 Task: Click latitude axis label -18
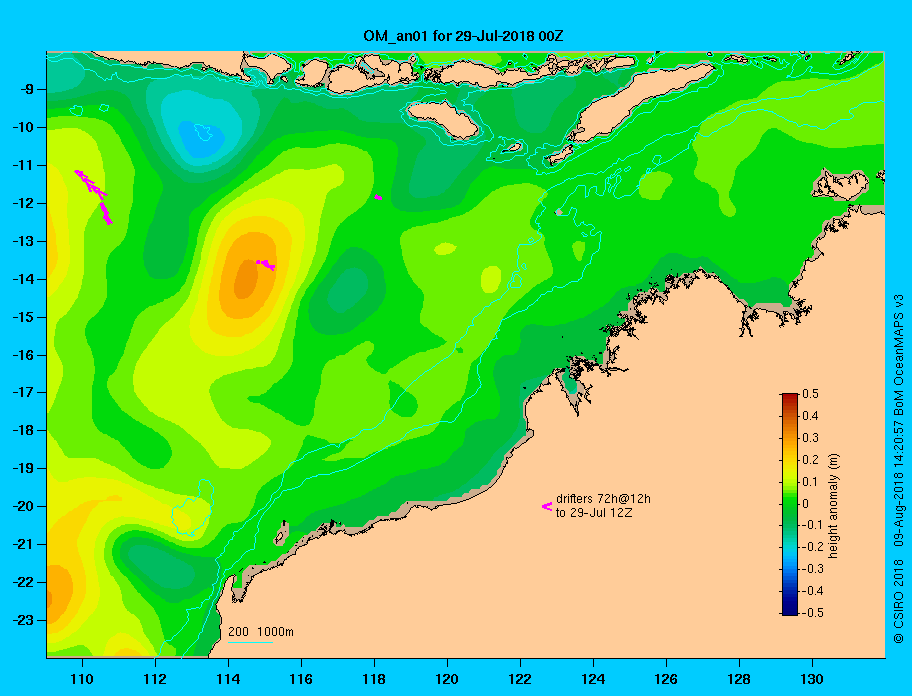tap(22, 431)
